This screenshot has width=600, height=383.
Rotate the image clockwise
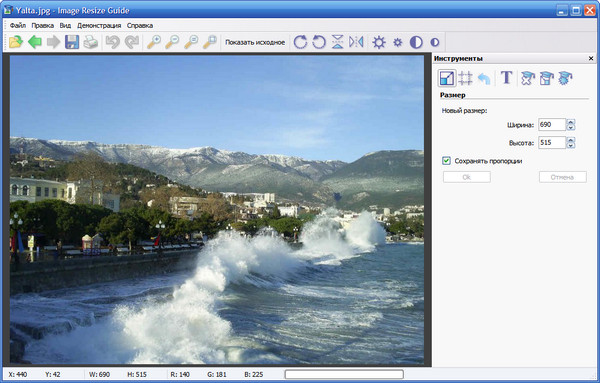(x=300, y=42)
